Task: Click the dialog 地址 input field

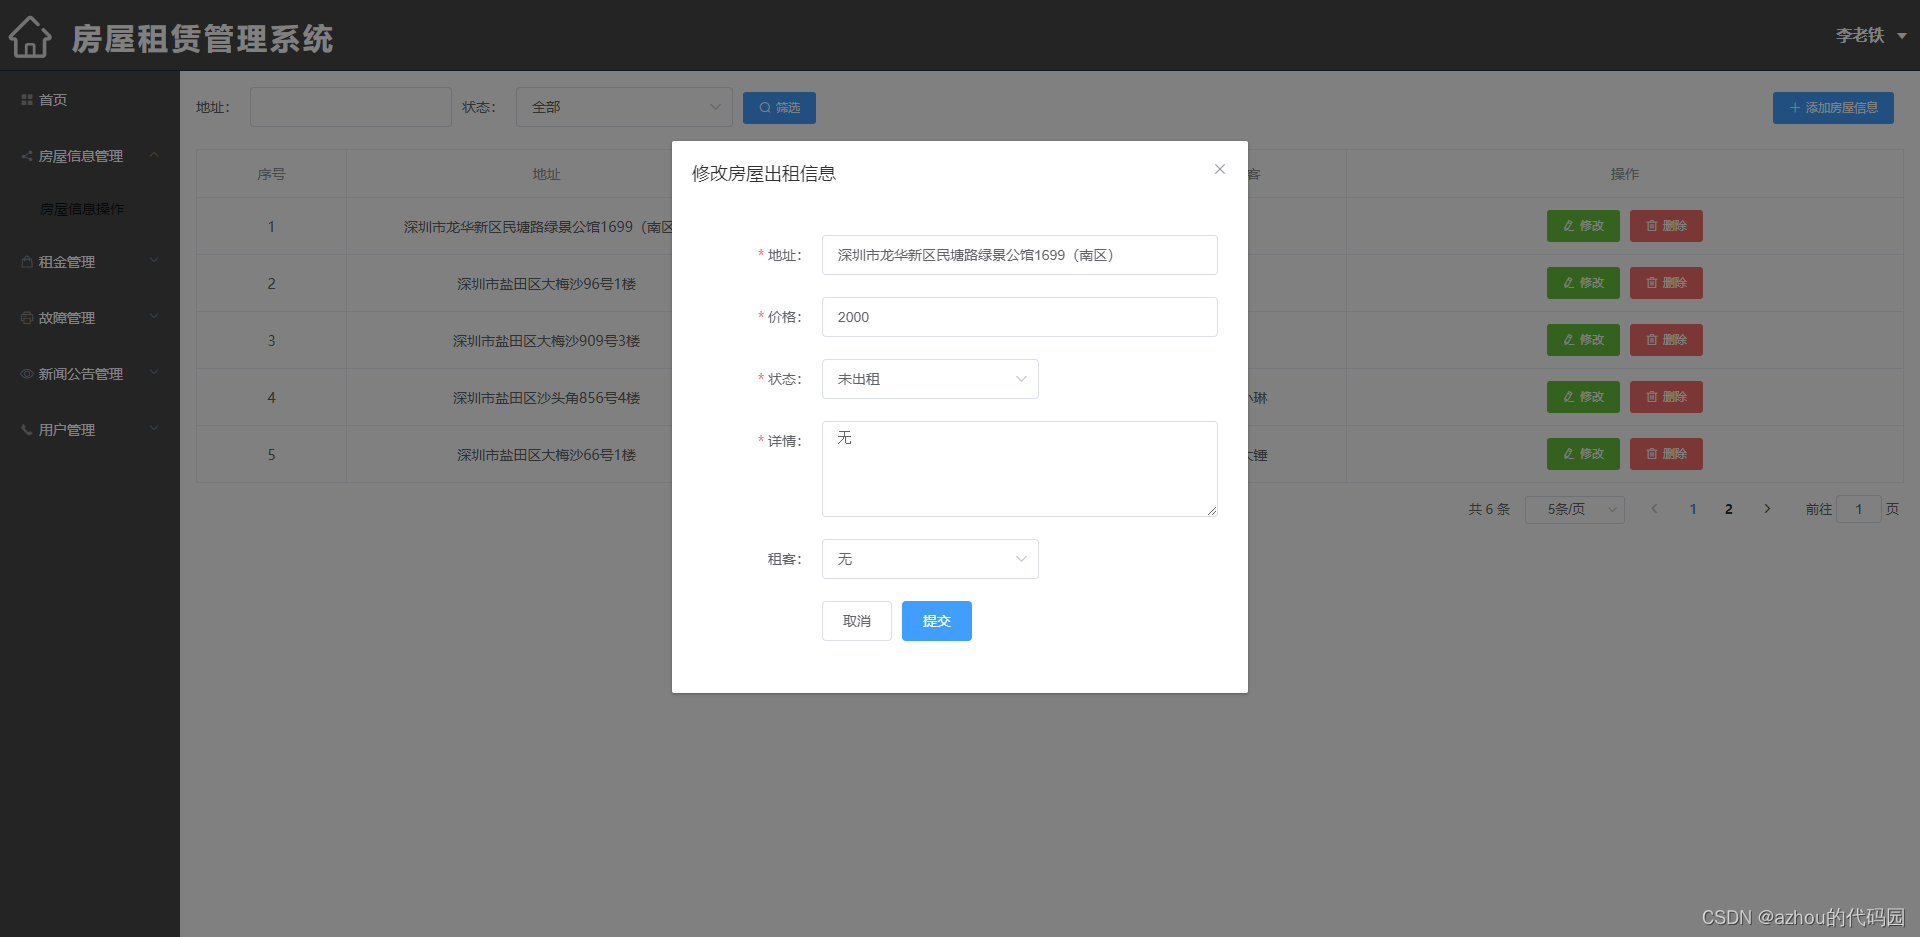Action: pos(1020,255)
